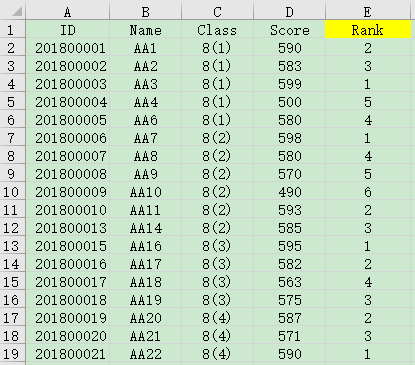Click the Name header cell

click(x=146, y=29)
